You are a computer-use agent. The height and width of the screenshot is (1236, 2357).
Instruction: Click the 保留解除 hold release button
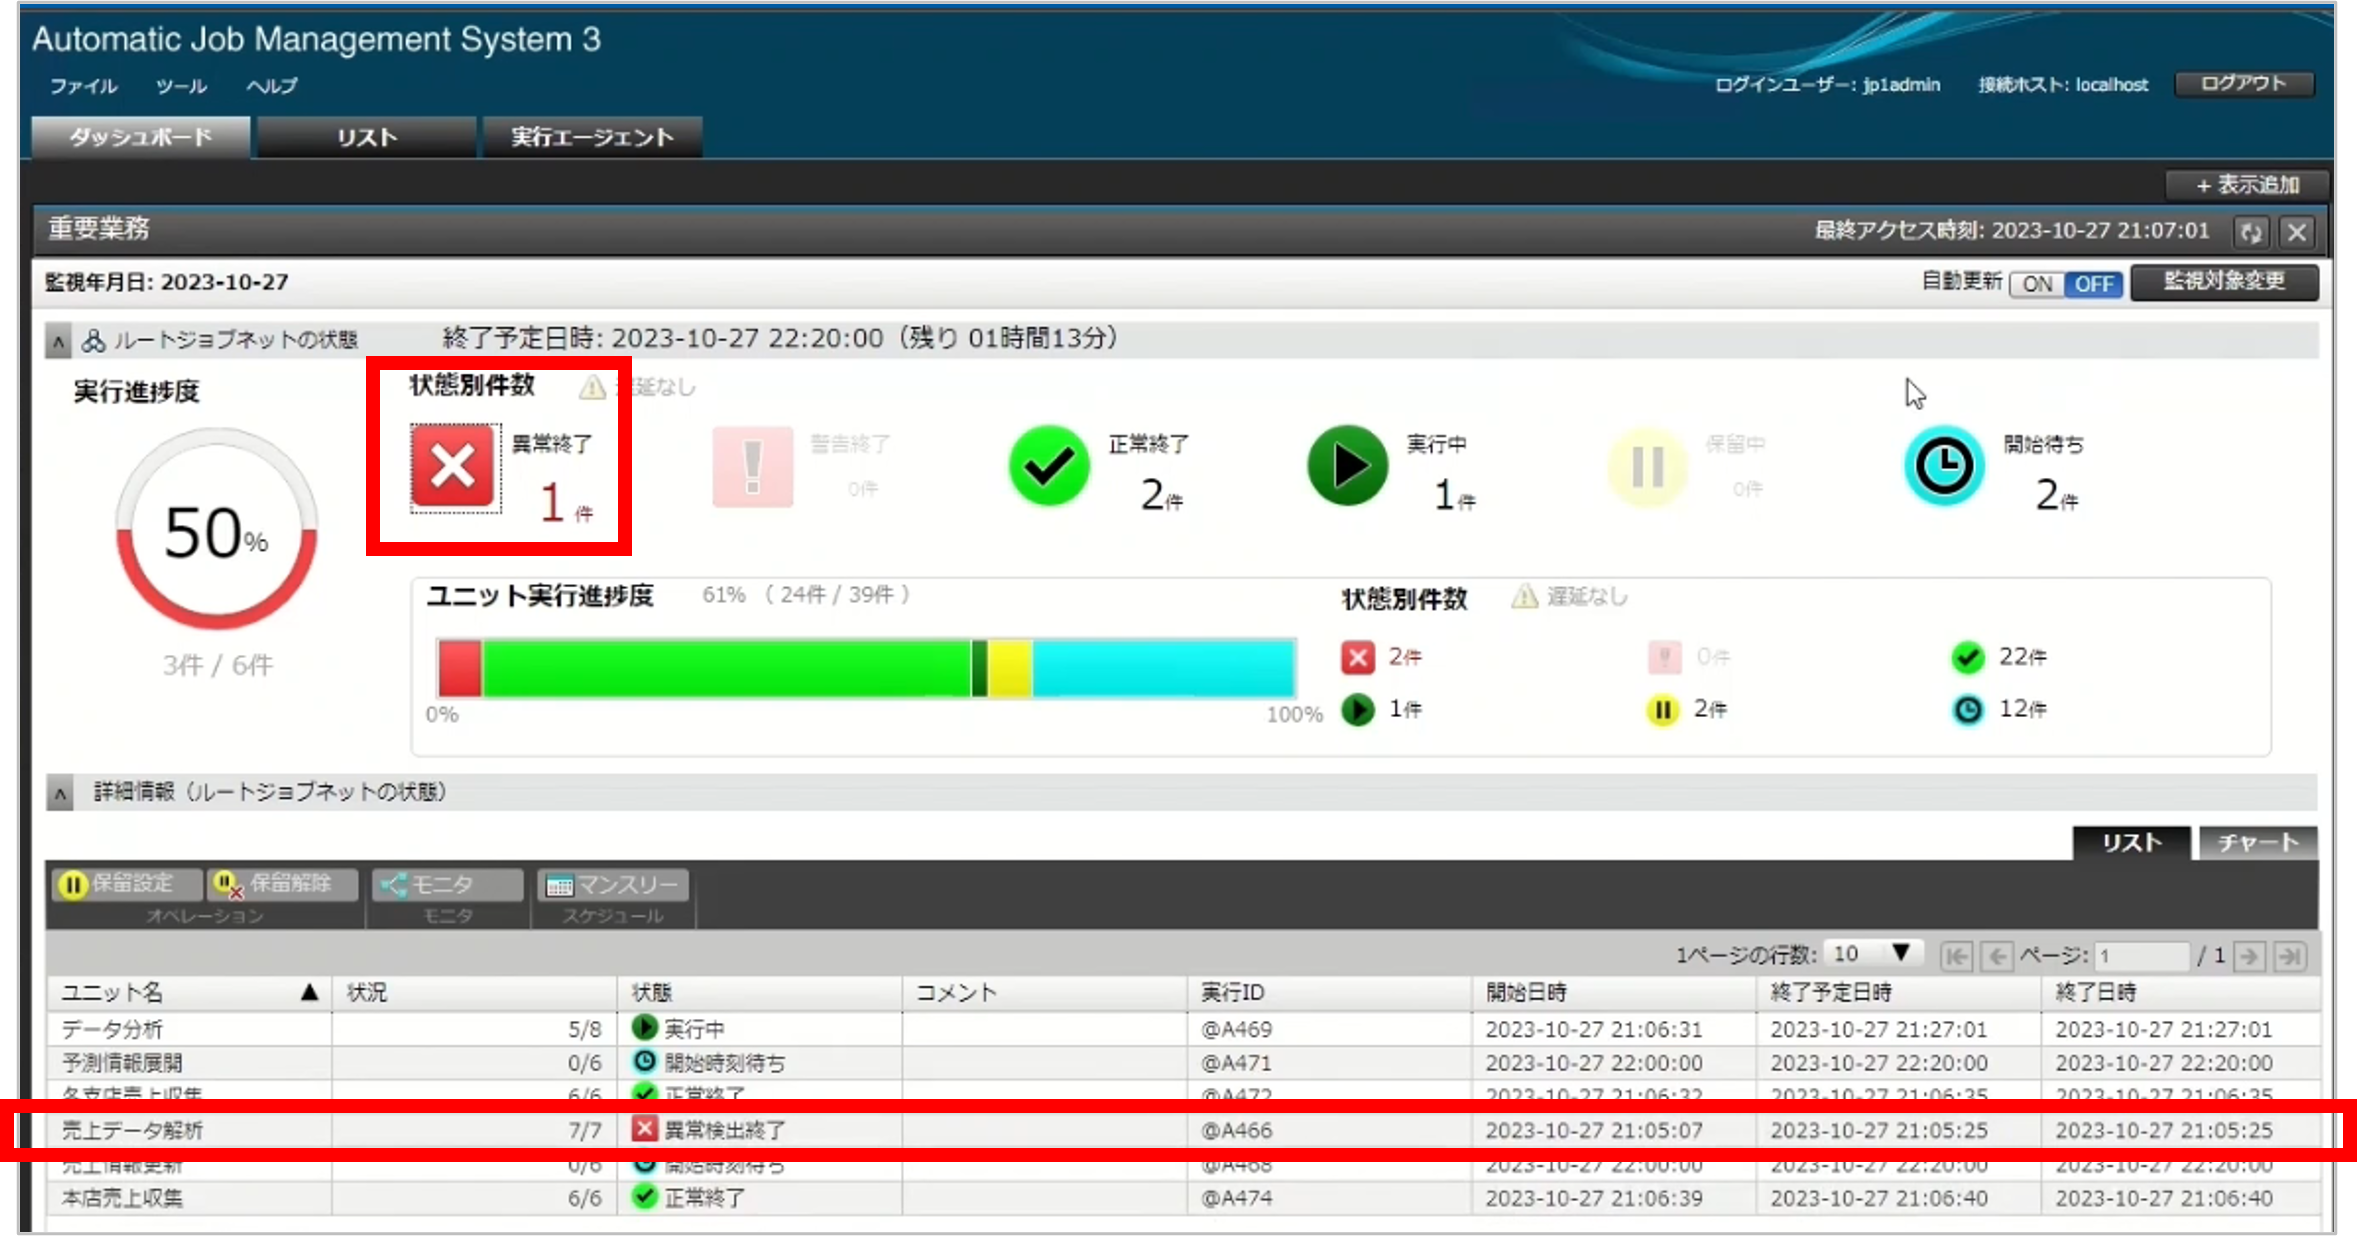tap(283, 884)
